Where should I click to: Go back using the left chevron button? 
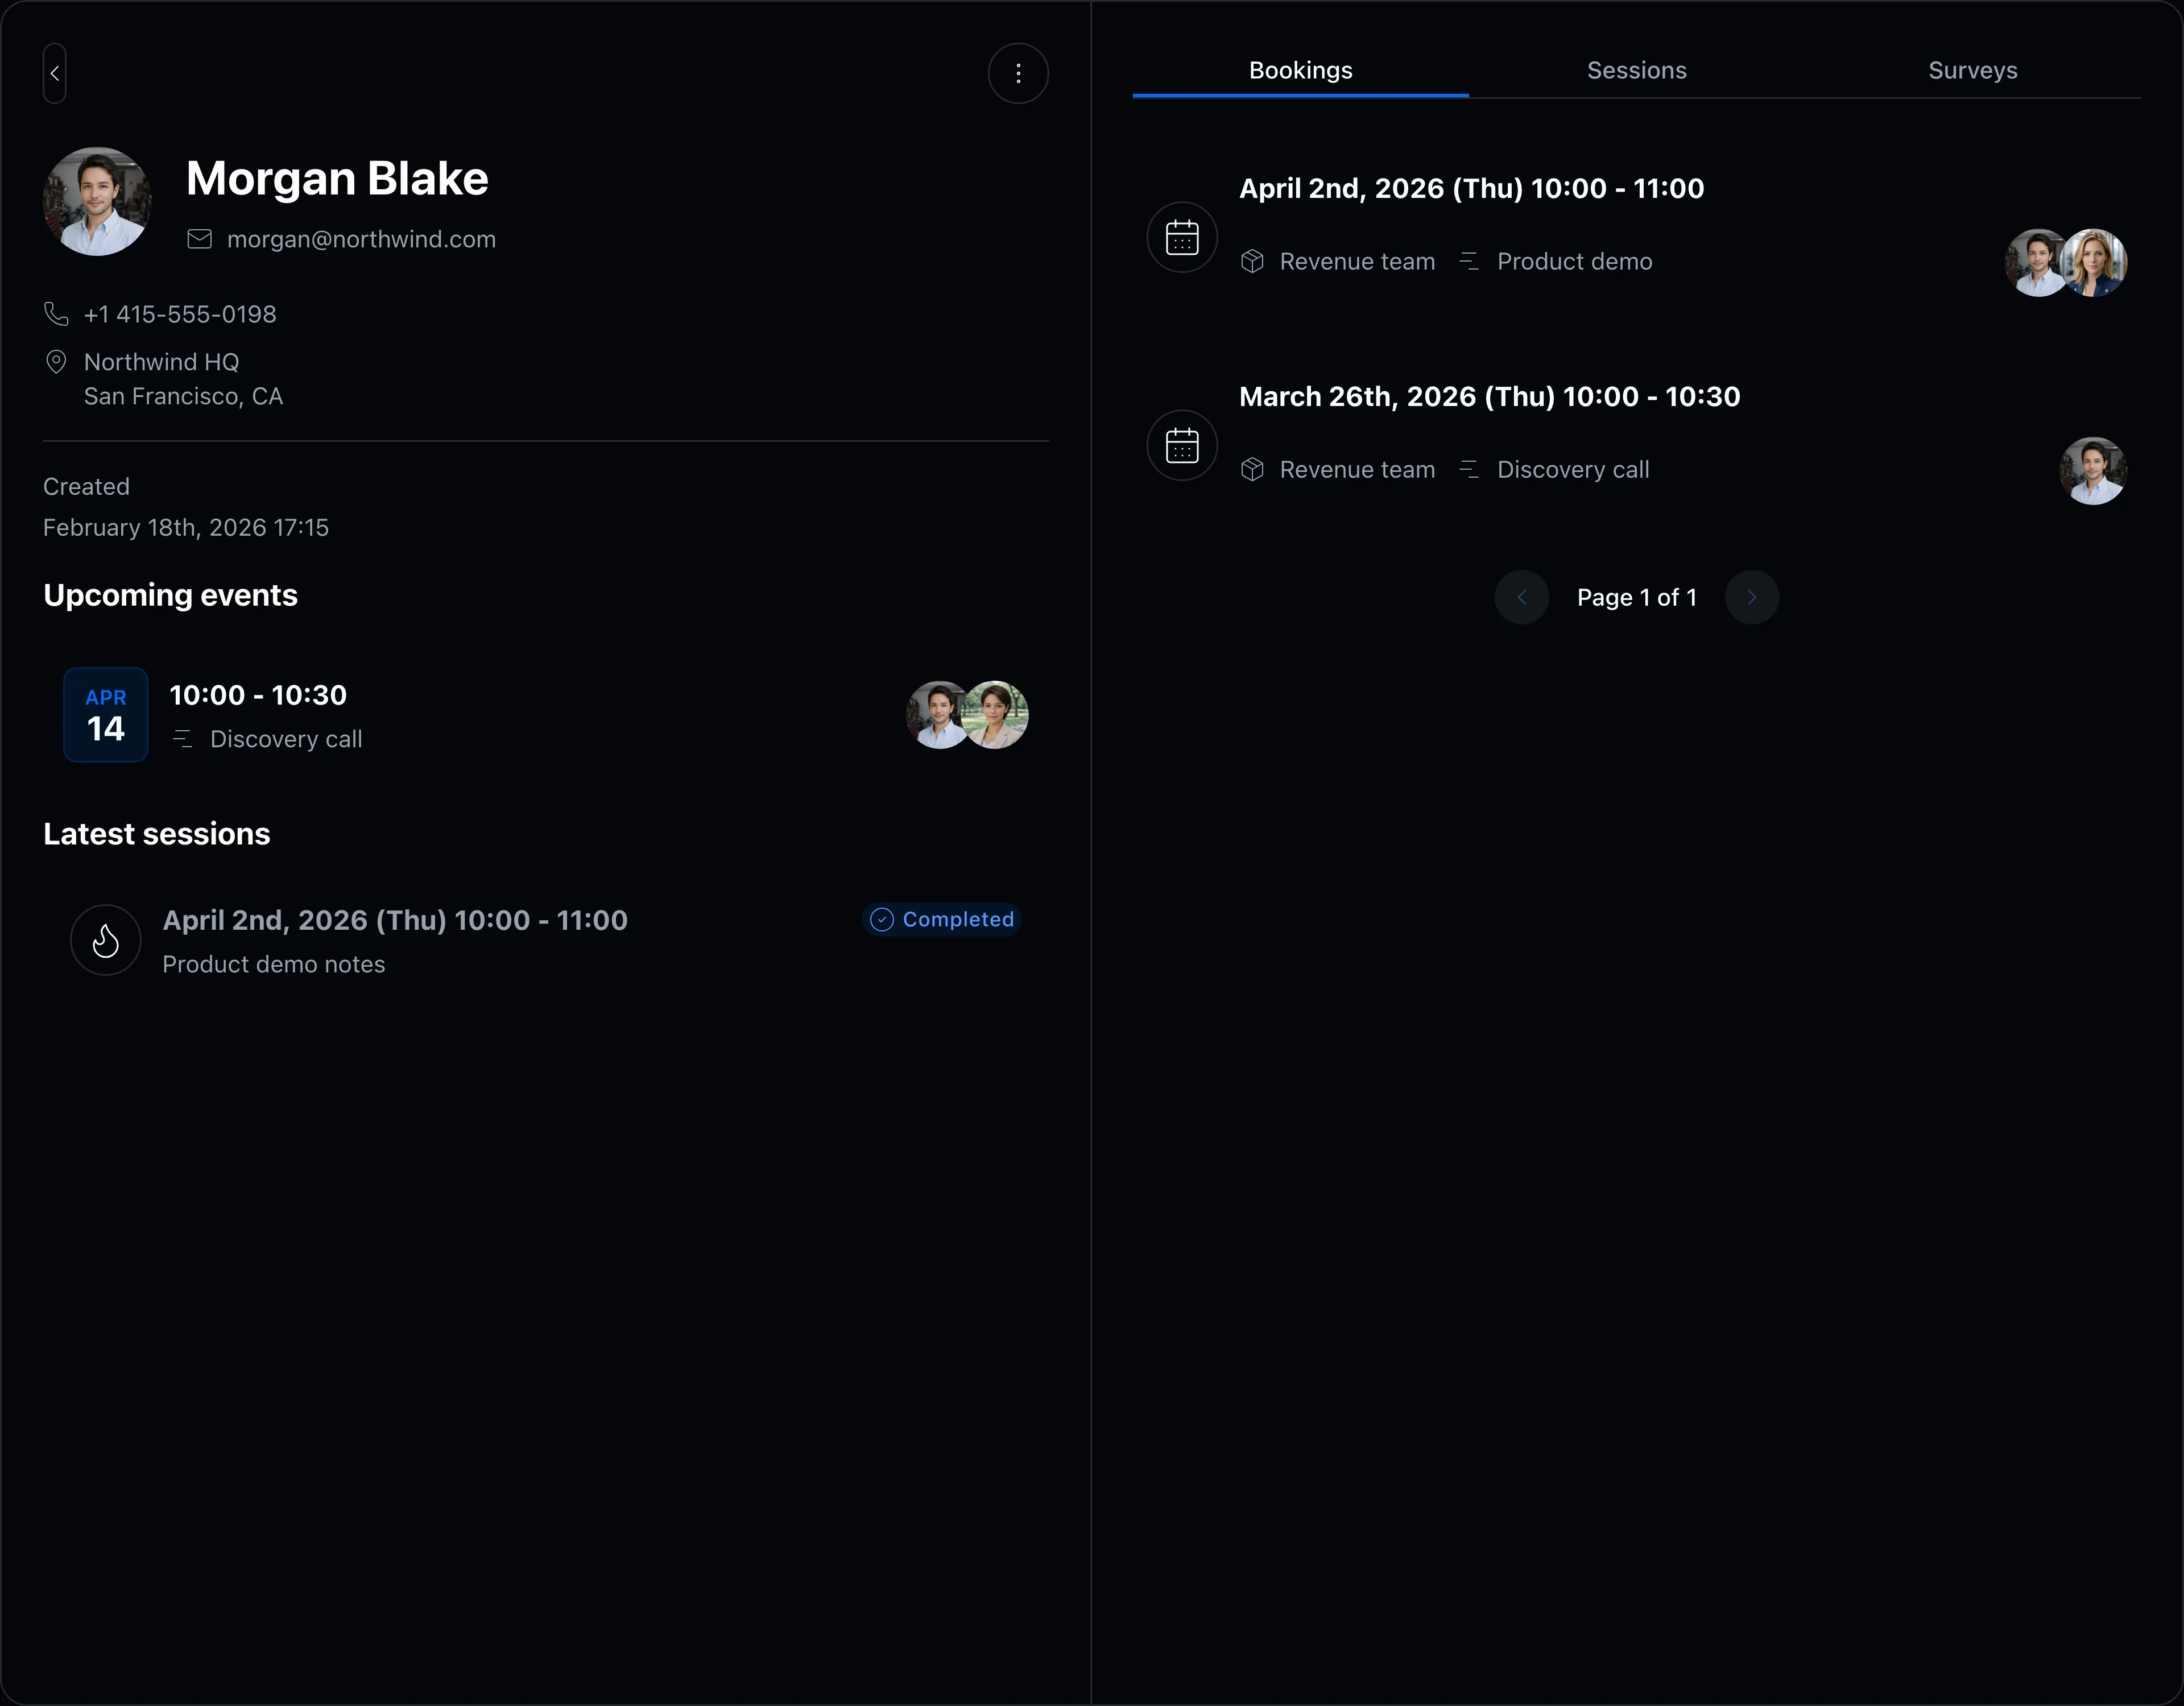pos(55,73)
